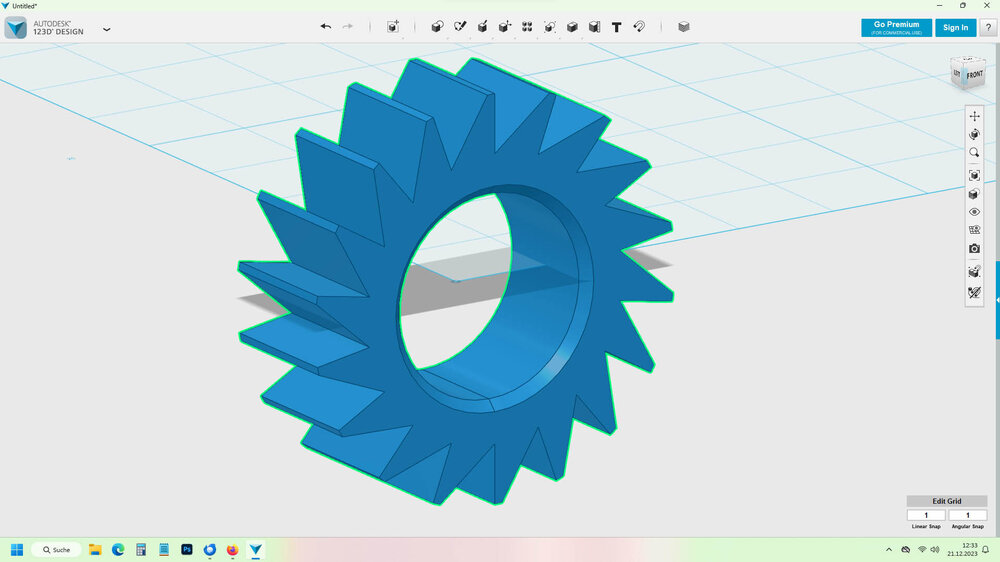The width and height of the screenshot is (1000, 562).
Task: Select the Text tool icon
Action: (616, 27)
